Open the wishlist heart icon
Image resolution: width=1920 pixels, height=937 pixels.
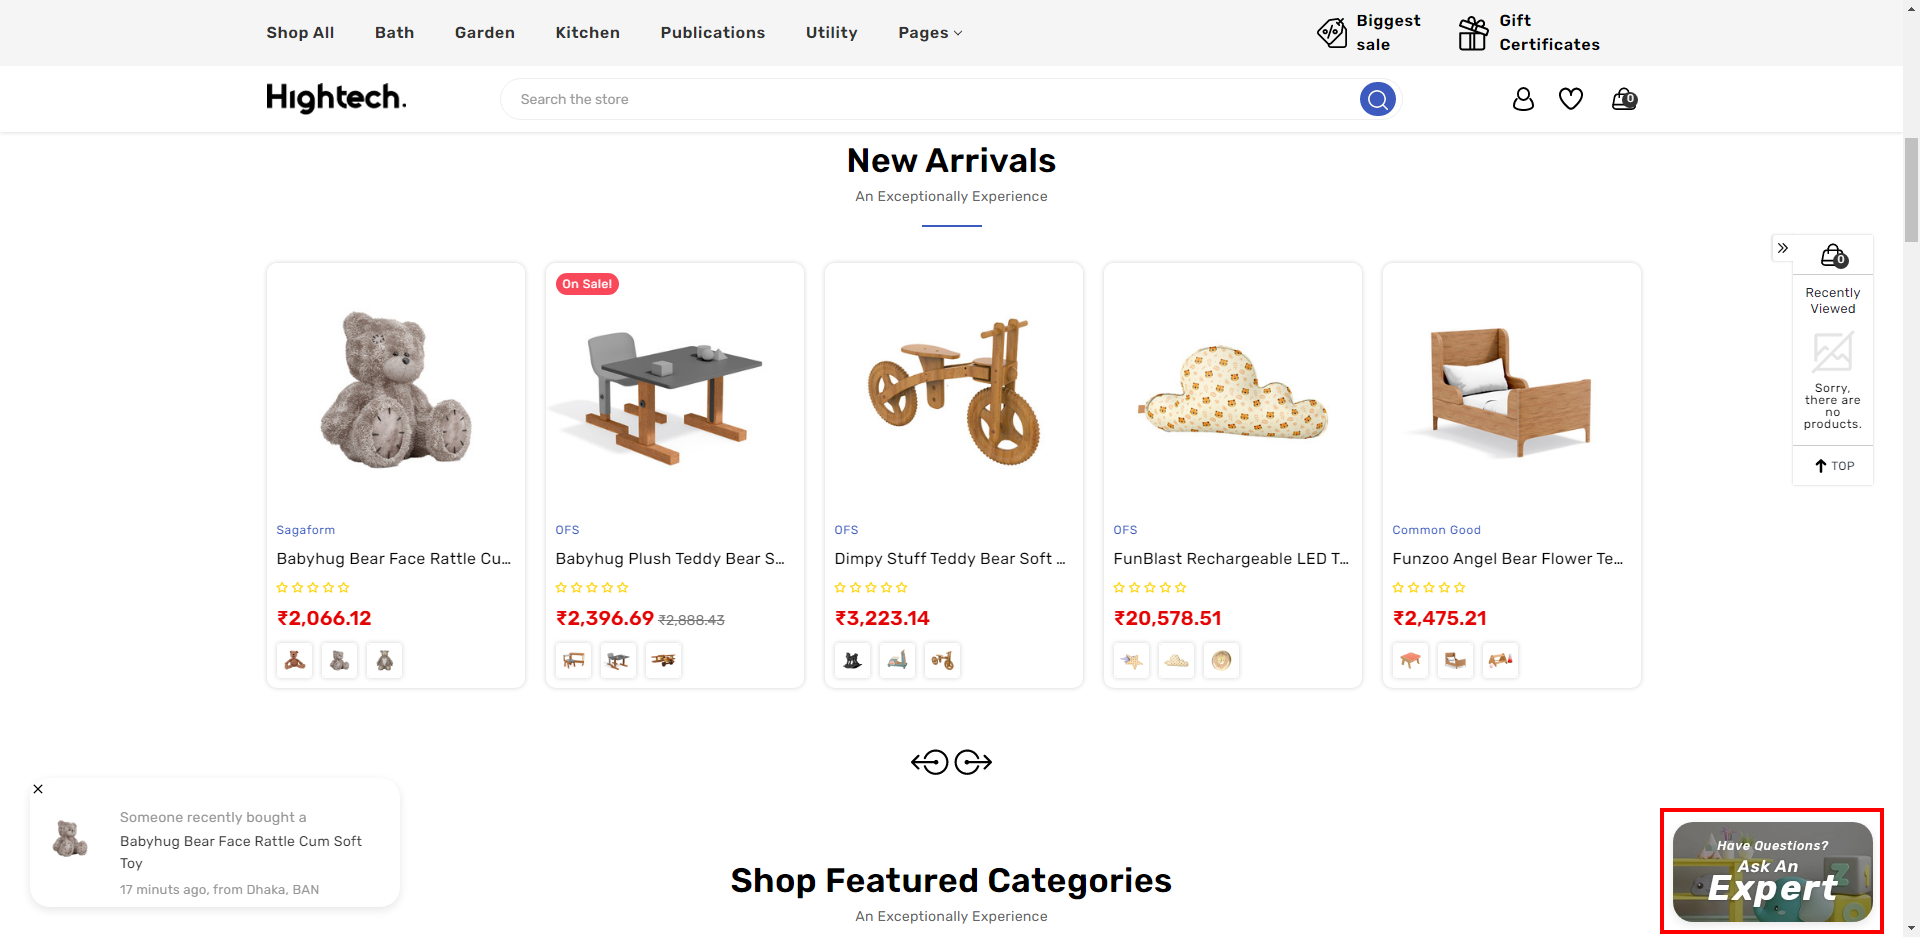tap(1571, 99)
